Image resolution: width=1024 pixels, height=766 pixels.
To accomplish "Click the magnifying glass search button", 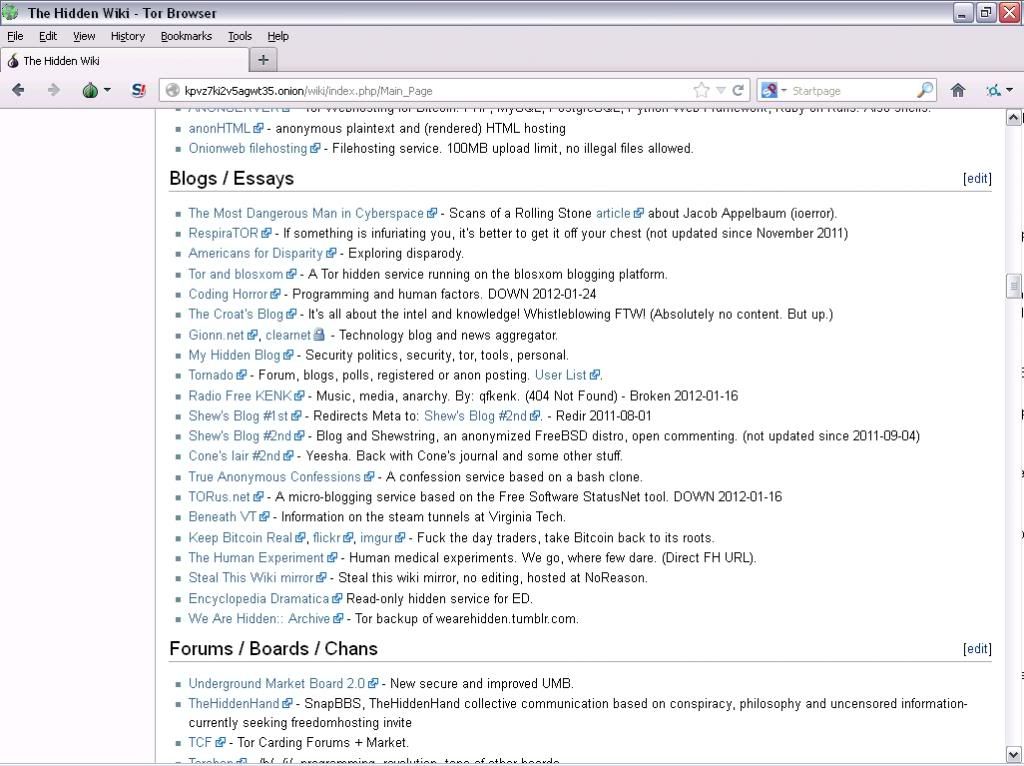I will 925,90.
